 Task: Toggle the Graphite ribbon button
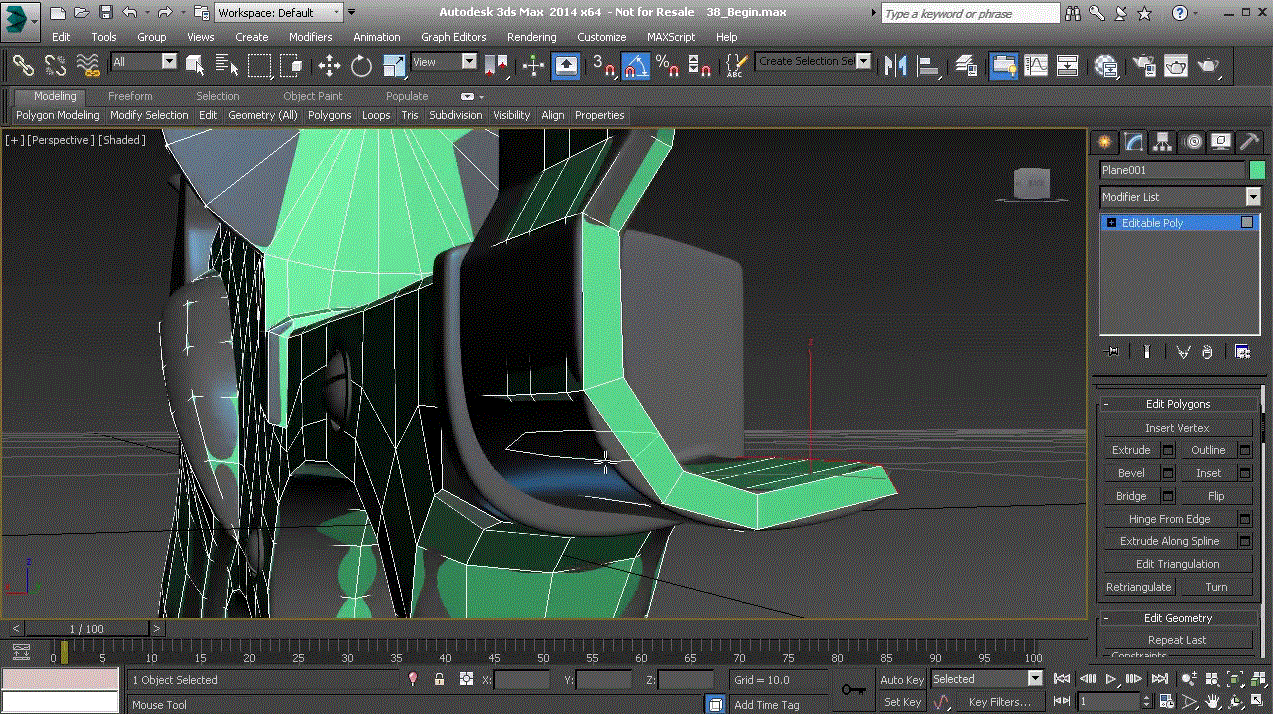pyautogui.click(x=1004, y=66)
